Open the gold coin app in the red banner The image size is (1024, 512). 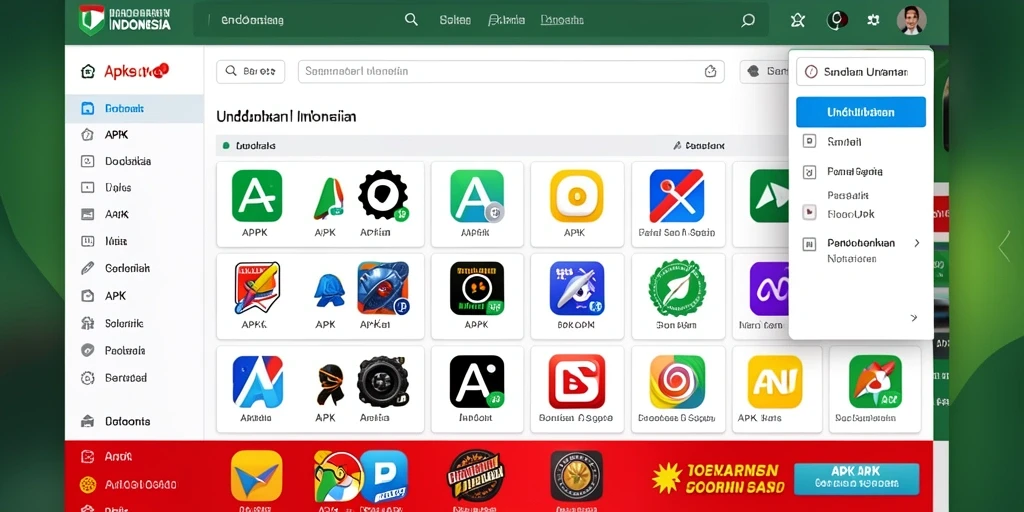click(577, 475)
